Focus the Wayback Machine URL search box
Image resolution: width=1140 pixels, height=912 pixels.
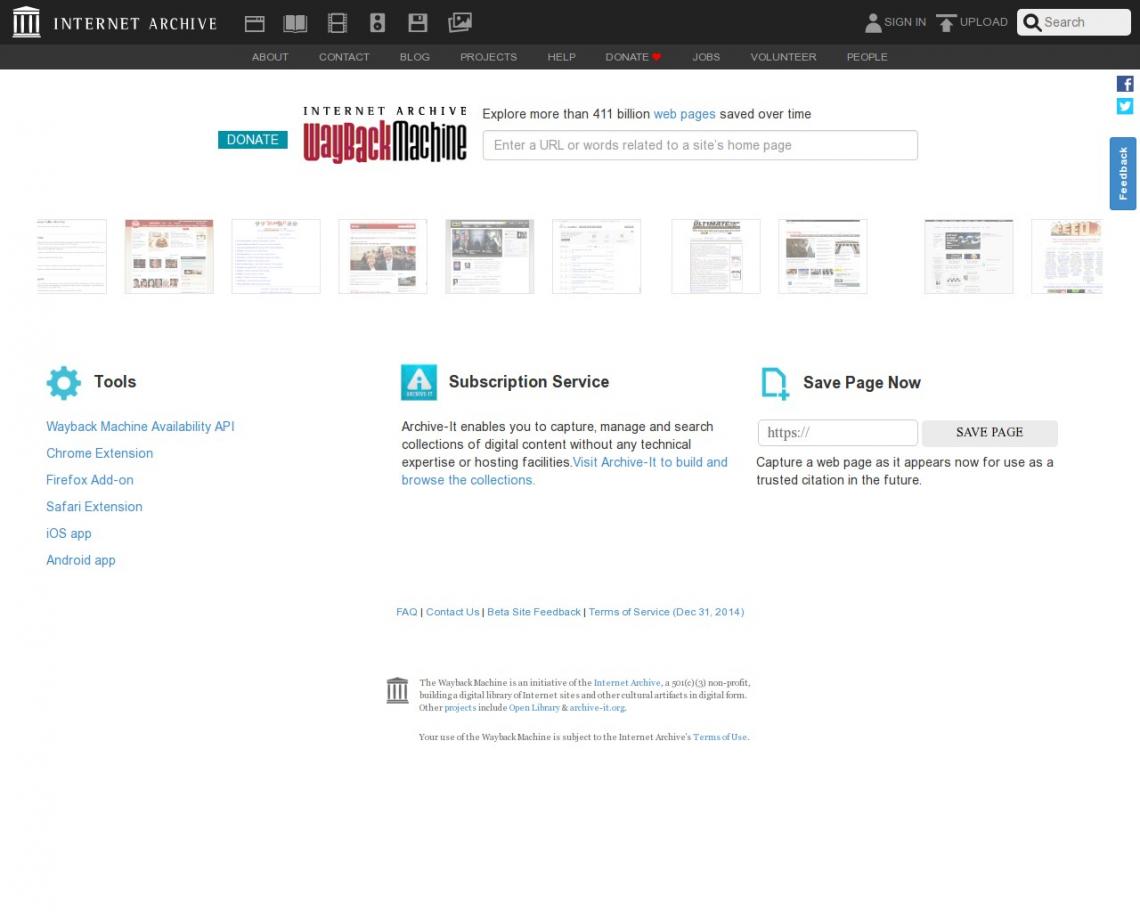[700, 145]
